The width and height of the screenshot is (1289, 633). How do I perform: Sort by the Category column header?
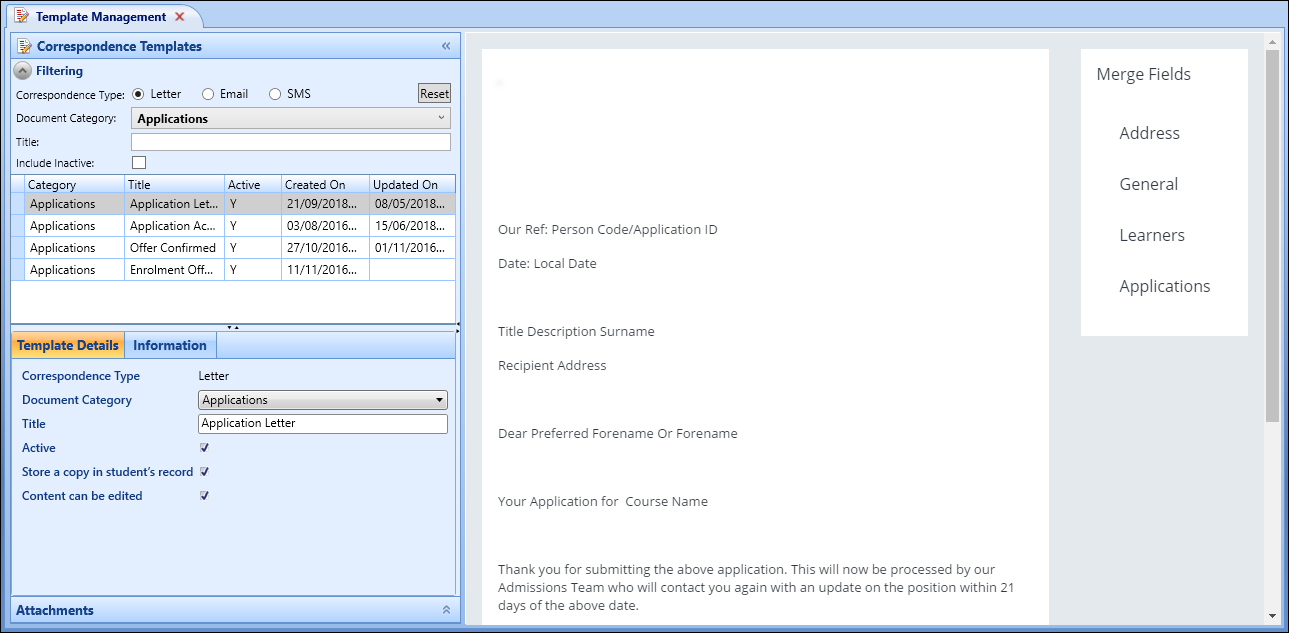pyautogui.click(x=74, y=185)
